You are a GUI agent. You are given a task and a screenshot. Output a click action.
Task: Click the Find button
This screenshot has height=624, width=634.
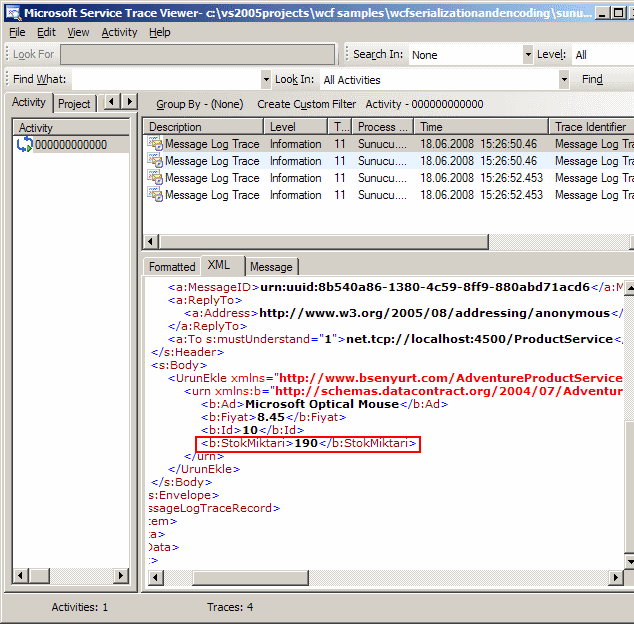click(592, 80)
